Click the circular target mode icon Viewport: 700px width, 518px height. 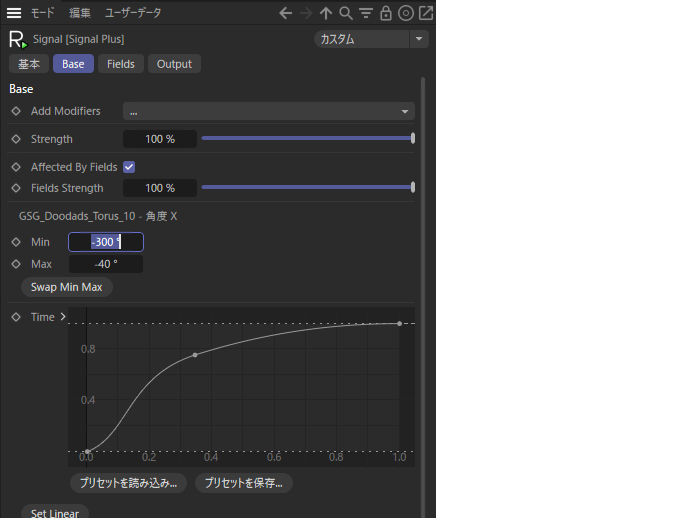pos(406,13)
